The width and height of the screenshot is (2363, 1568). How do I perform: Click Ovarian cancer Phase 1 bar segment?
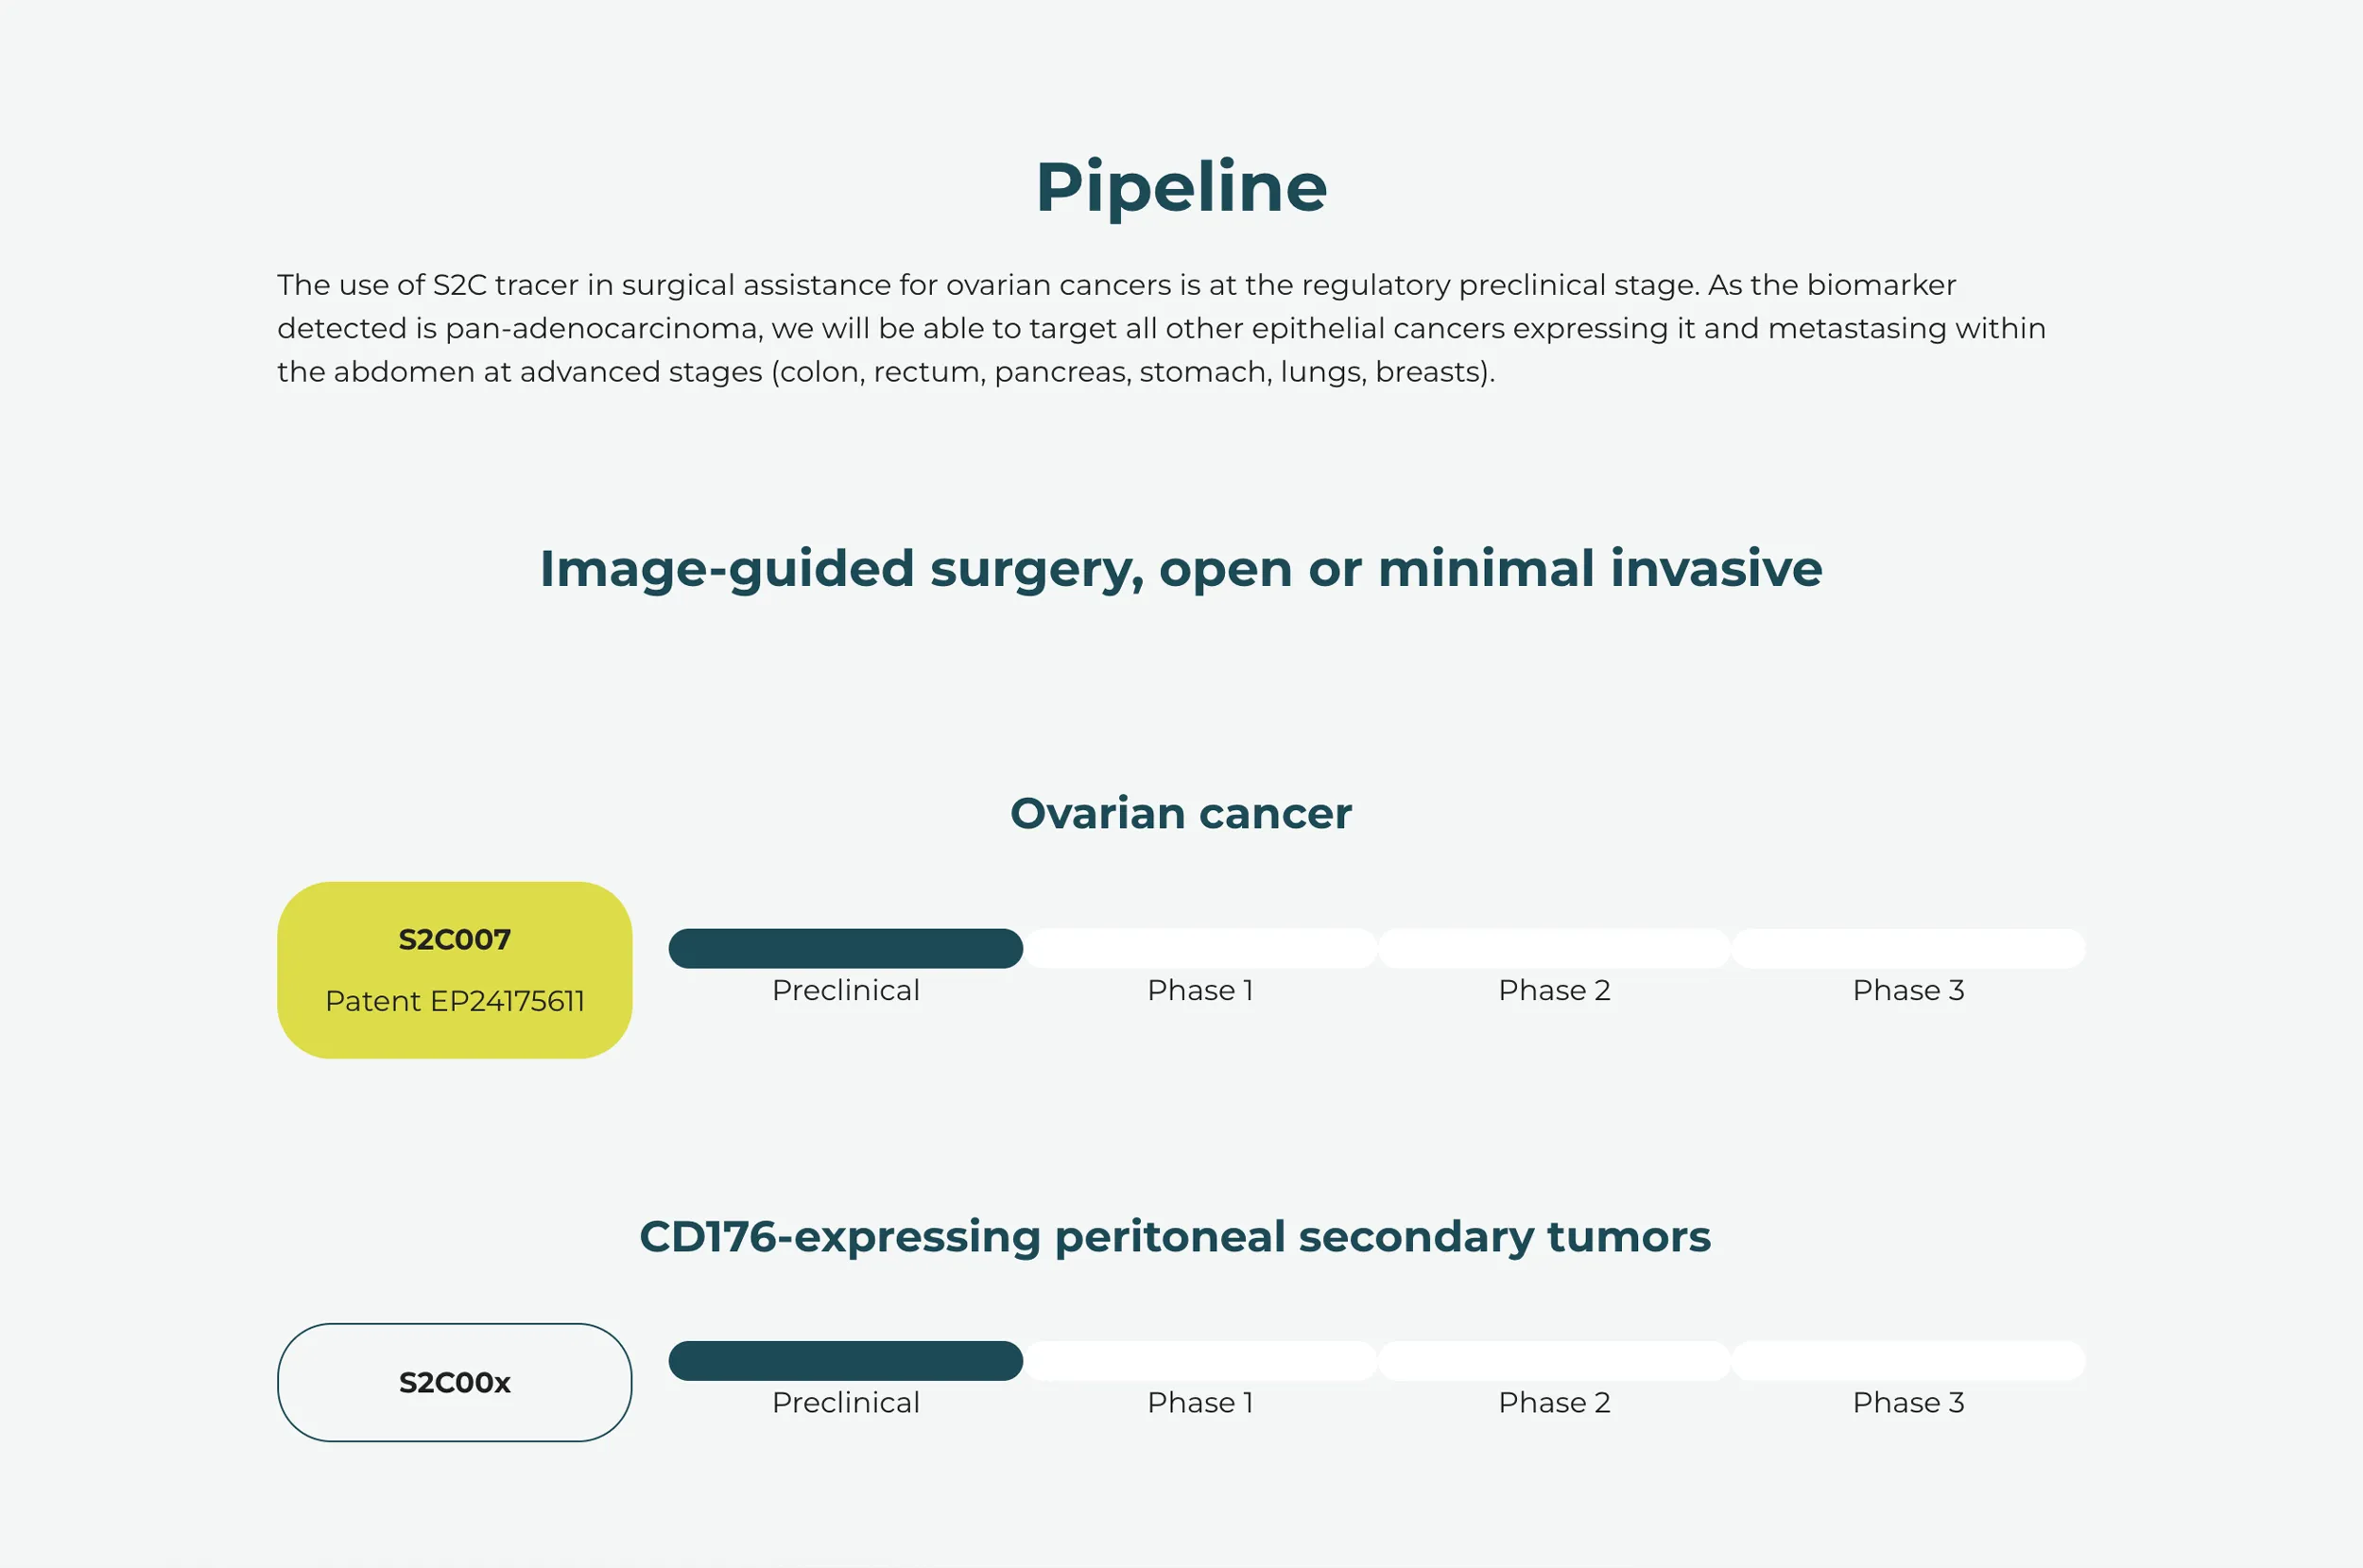tap(1200, 948)
